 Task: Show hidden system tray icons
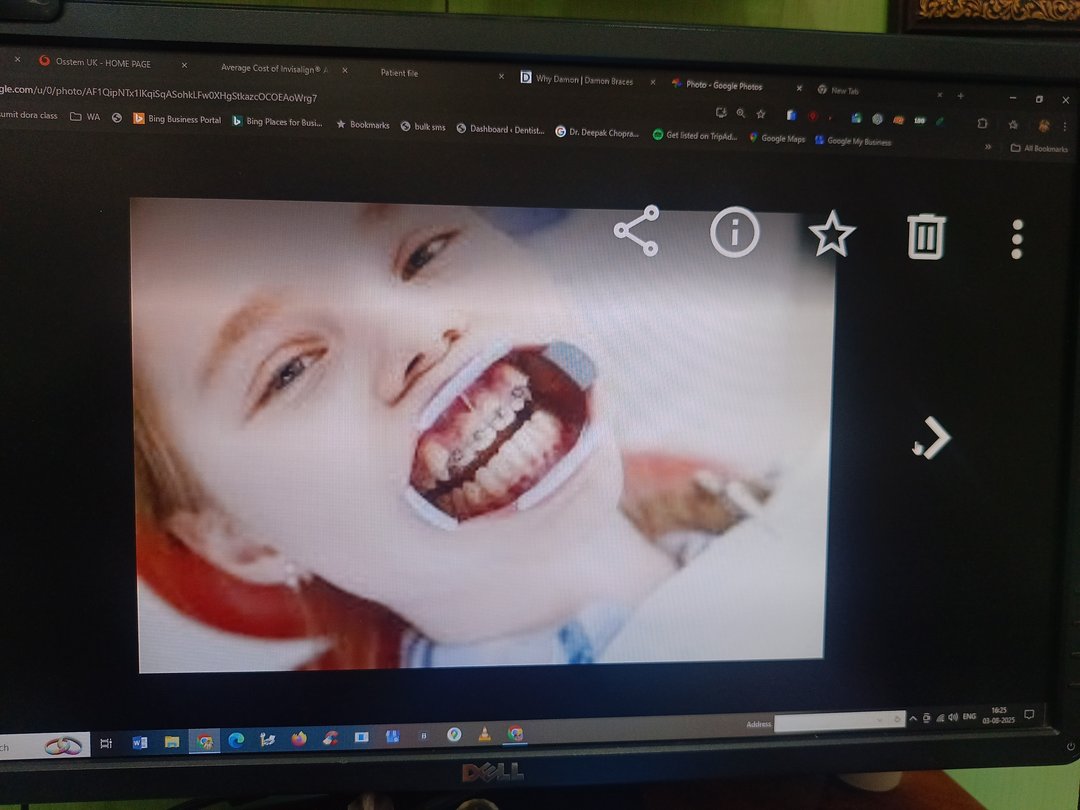pyautogui.click(x=913, y=718)
